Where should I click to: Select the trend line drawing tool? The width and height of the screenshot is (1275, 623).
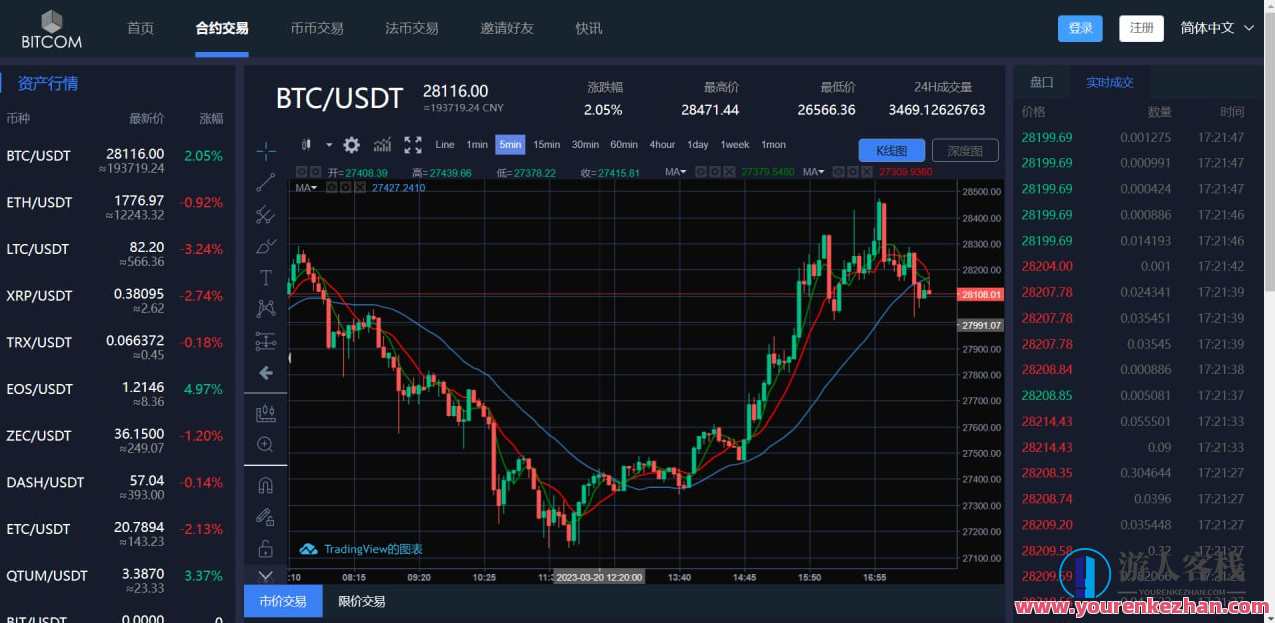[265, 183]
